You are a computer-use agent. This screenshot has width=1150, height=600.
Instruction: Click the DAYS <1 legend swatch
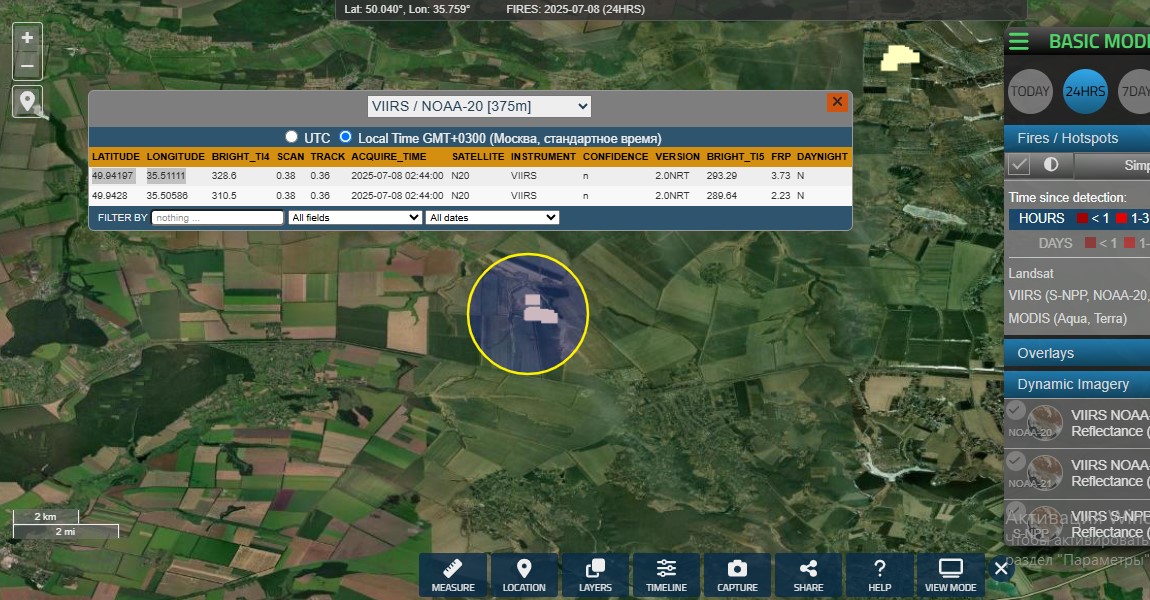click(x=1091, y=243)
